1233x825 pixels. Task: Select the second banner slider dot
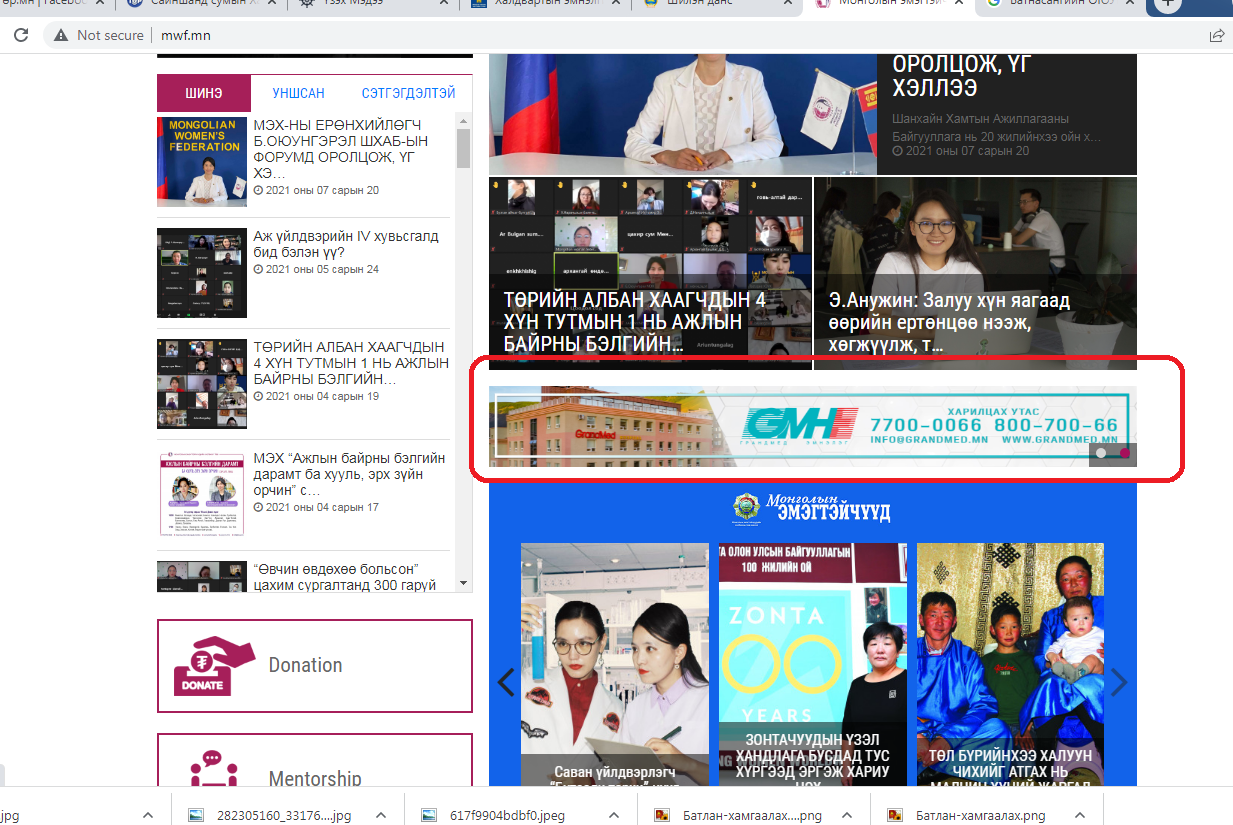pos(1124,453)
